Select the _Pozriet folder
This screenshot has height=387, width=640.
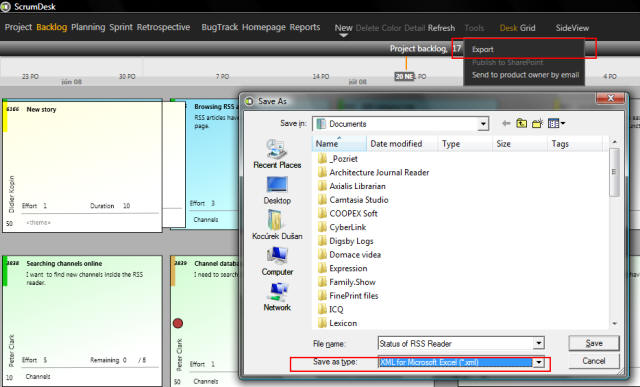coord(338,159)
